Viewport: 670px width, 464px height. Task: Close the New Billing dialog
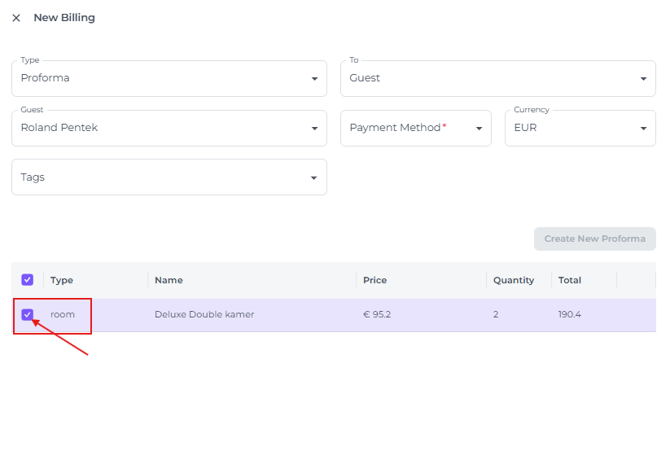(16, 18)
